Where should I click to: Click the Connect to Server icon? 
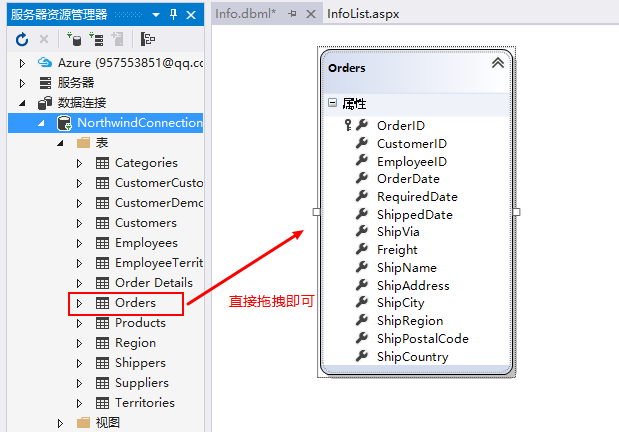pyautogui.click(x=96, y=39)
